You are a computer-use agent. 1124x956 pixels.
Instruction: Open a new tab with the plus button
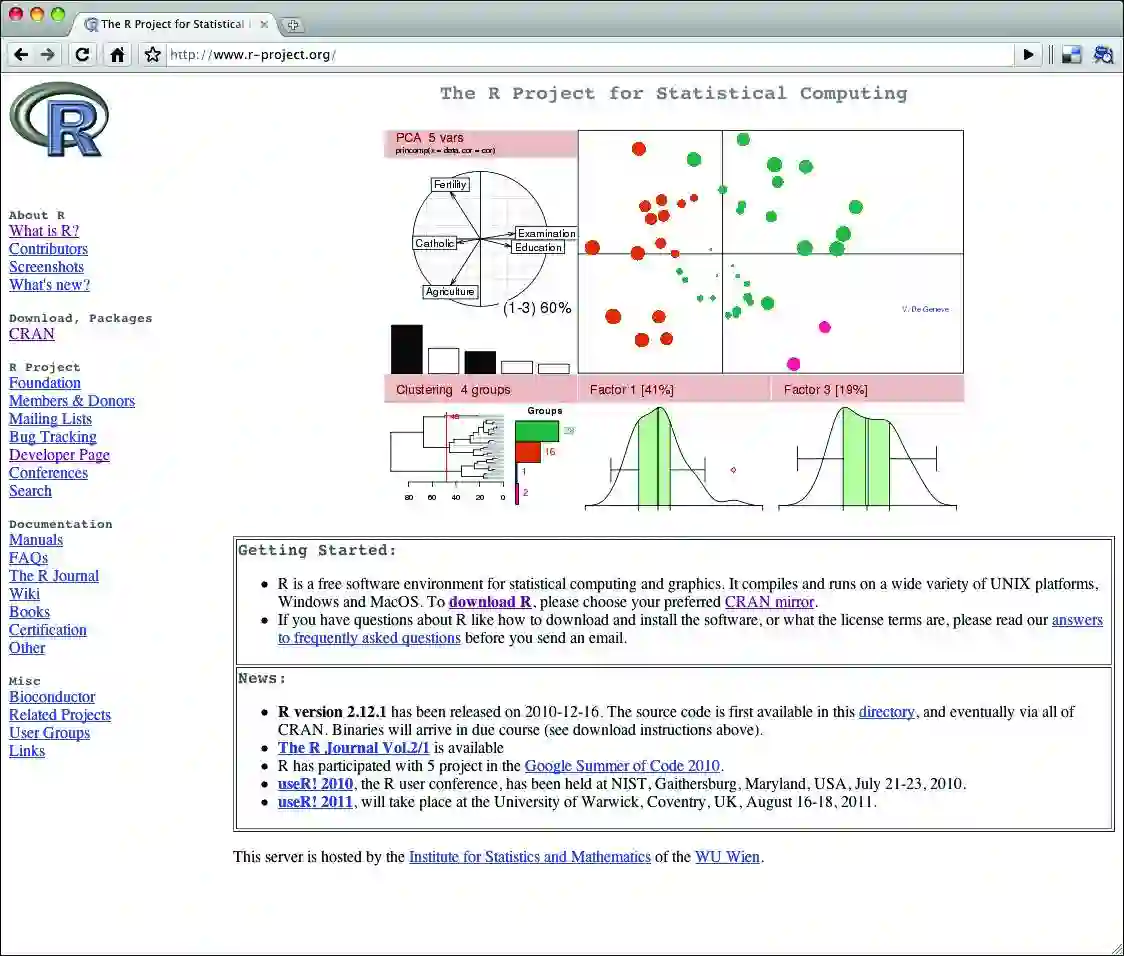[x=292, y=25]
